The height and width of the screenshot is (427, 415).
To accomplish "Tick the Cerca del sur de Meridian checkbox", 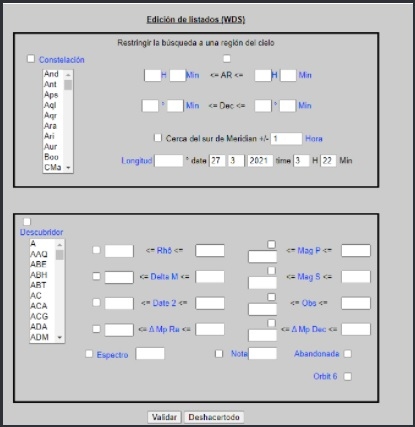I will coord(158,137).
